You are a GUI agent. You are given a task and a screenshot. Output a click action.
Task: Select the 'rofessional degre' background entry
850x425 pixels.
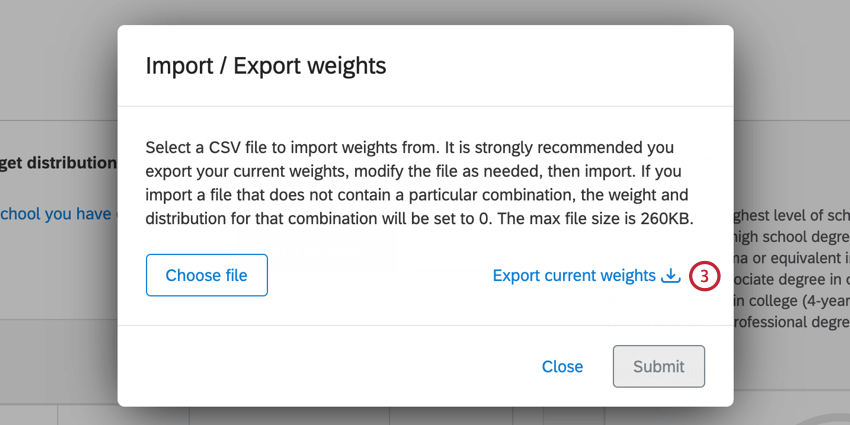pos(791,323)
